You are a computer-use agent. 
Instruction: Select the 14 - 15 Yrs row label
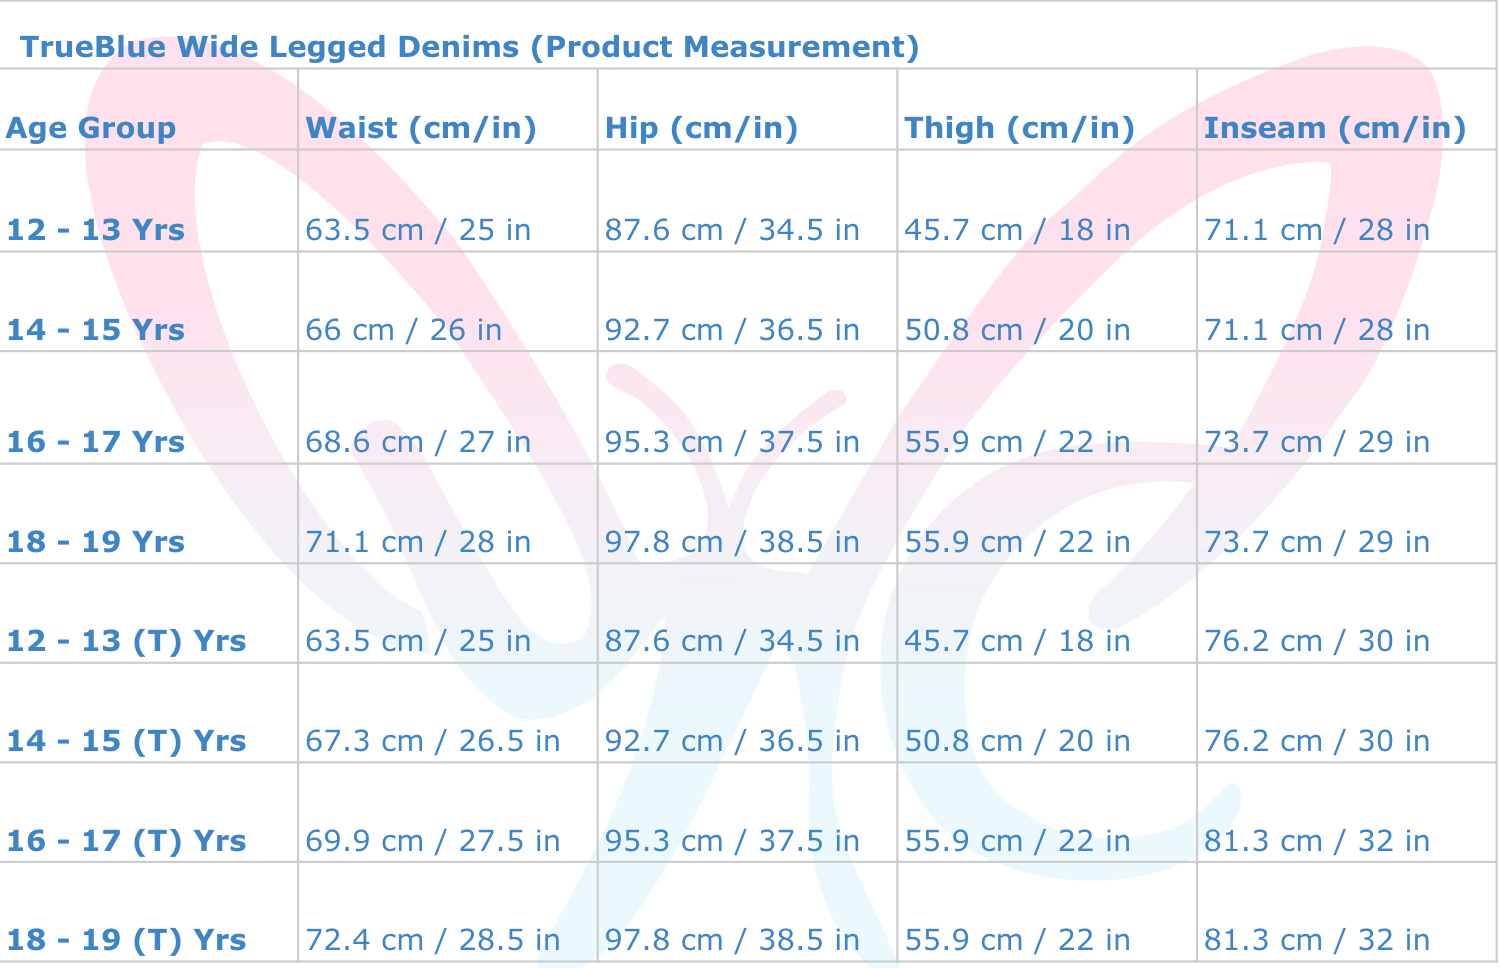[96, 330]
